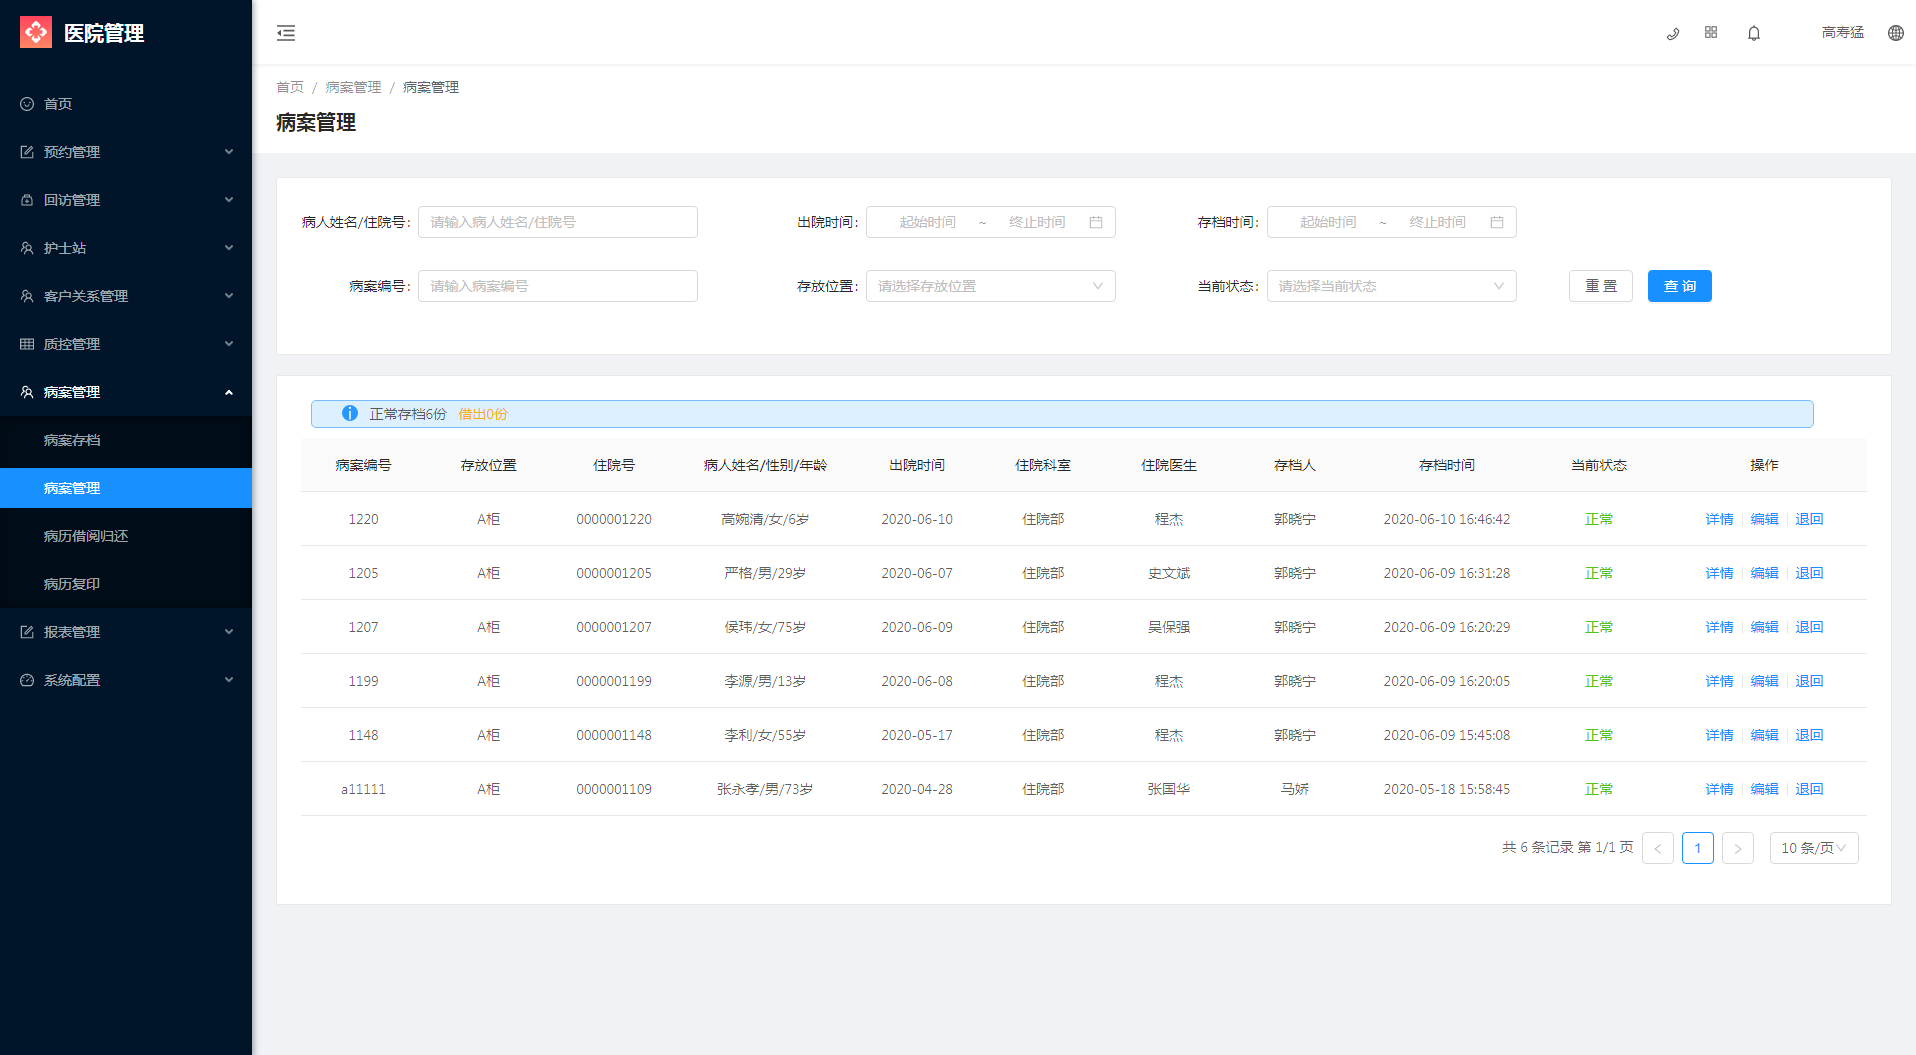The height and width of the screenshot is (1055, 1916).
Task: Click 借出0份 text in banner
Action: pos(483,414)
